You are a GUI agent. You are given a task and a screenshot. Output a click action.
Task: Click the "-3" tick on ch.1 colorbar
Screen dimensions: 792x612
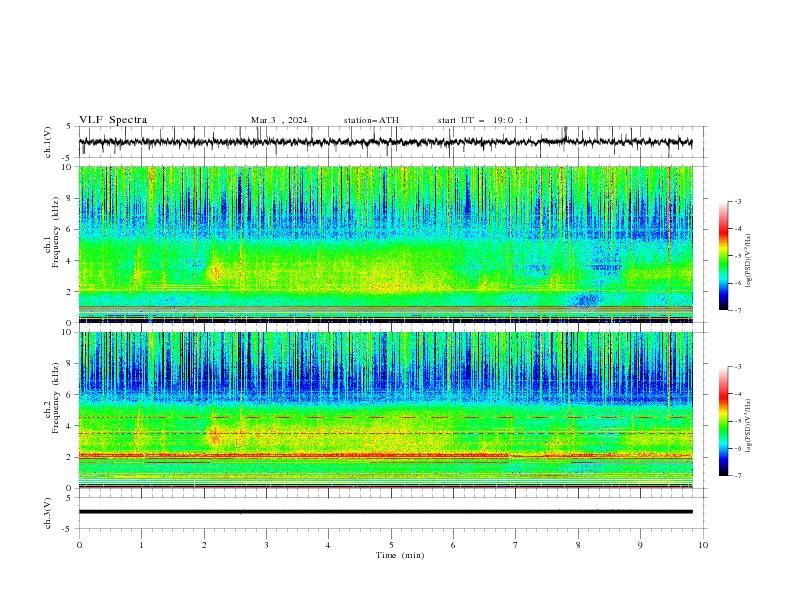(737, 201)
